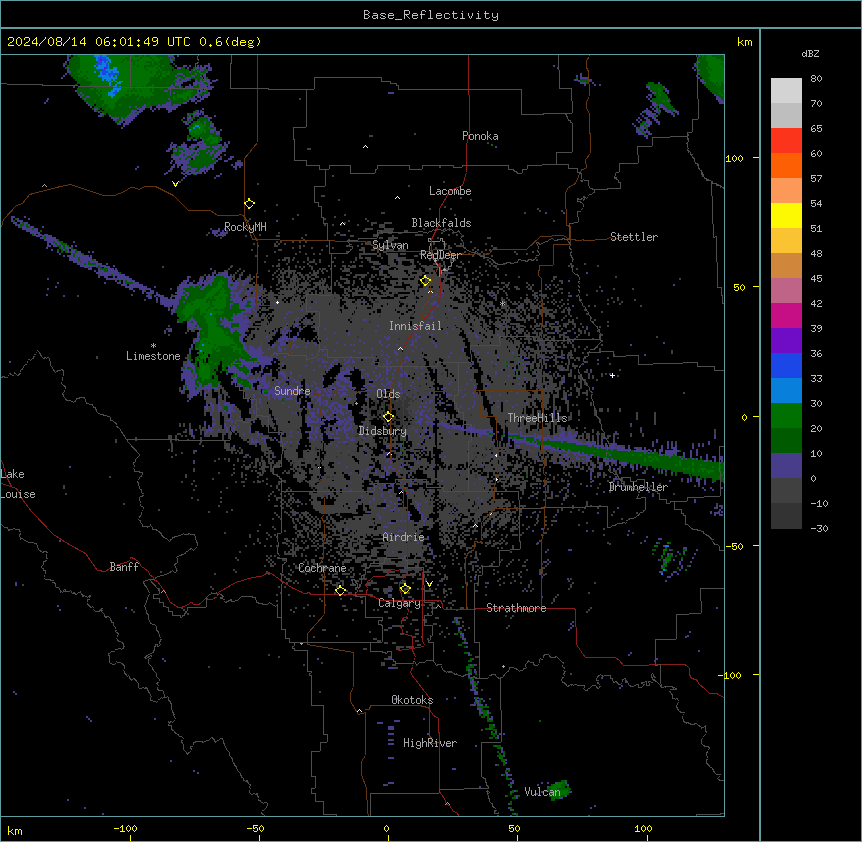Select the yellow 51-54 dBZ legend swatch
862x842 pixels.
point(786,215)
